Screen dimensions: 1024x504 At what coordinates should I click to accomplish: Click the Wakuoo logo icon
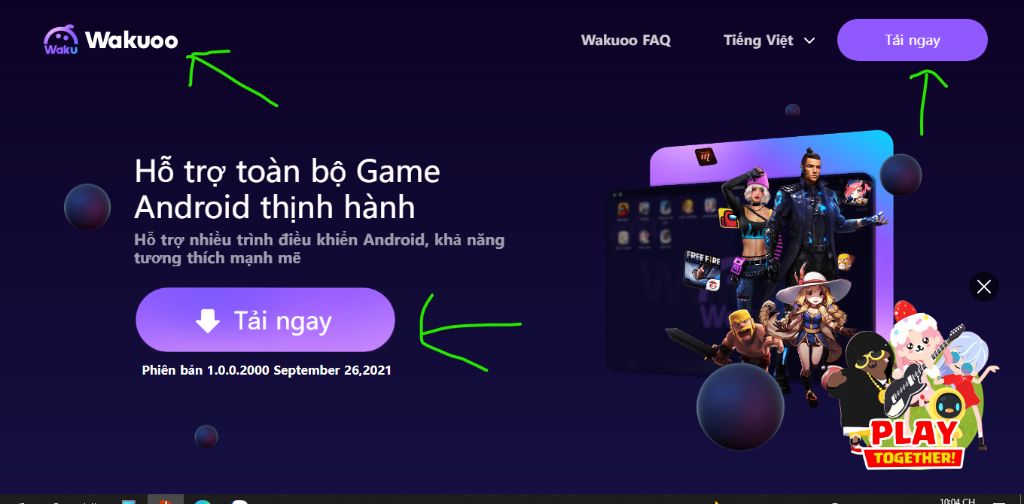click(x=61, y=40)
